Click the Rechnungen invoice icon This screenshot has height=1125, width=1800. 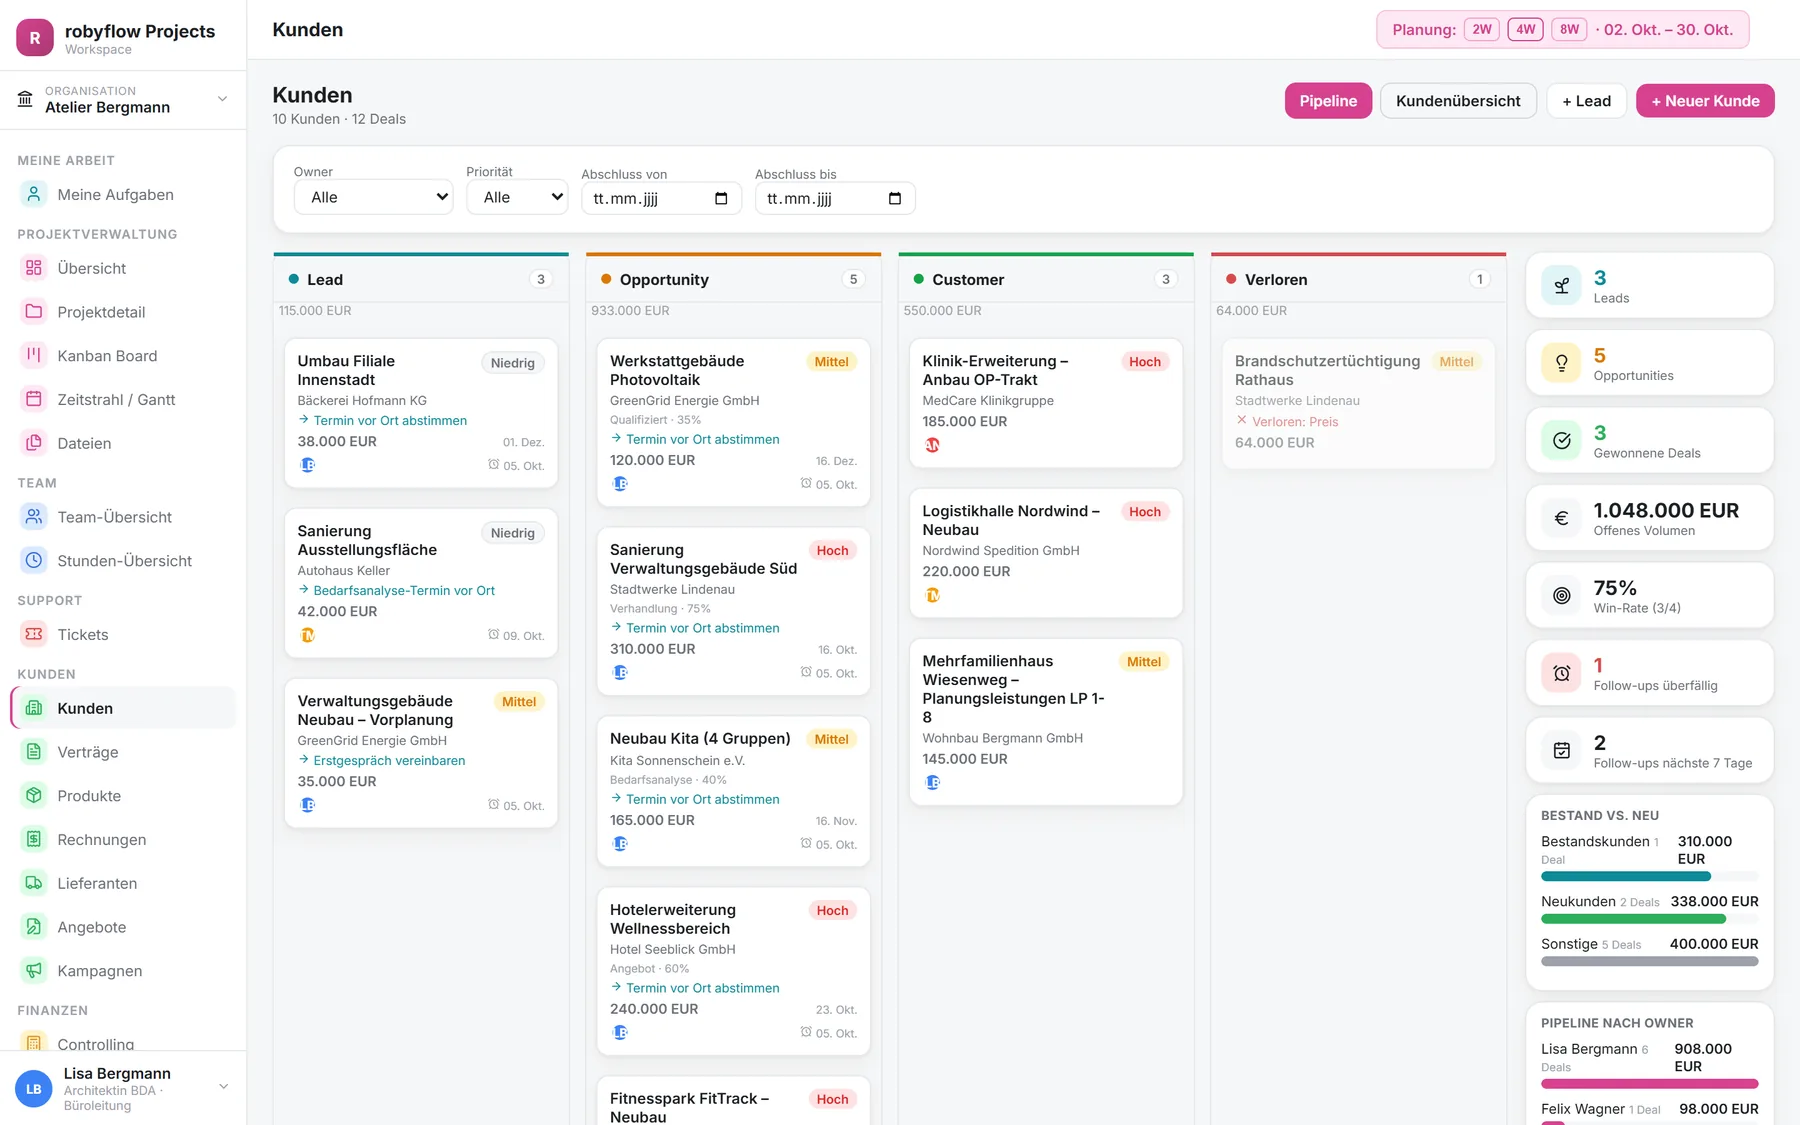34,839
